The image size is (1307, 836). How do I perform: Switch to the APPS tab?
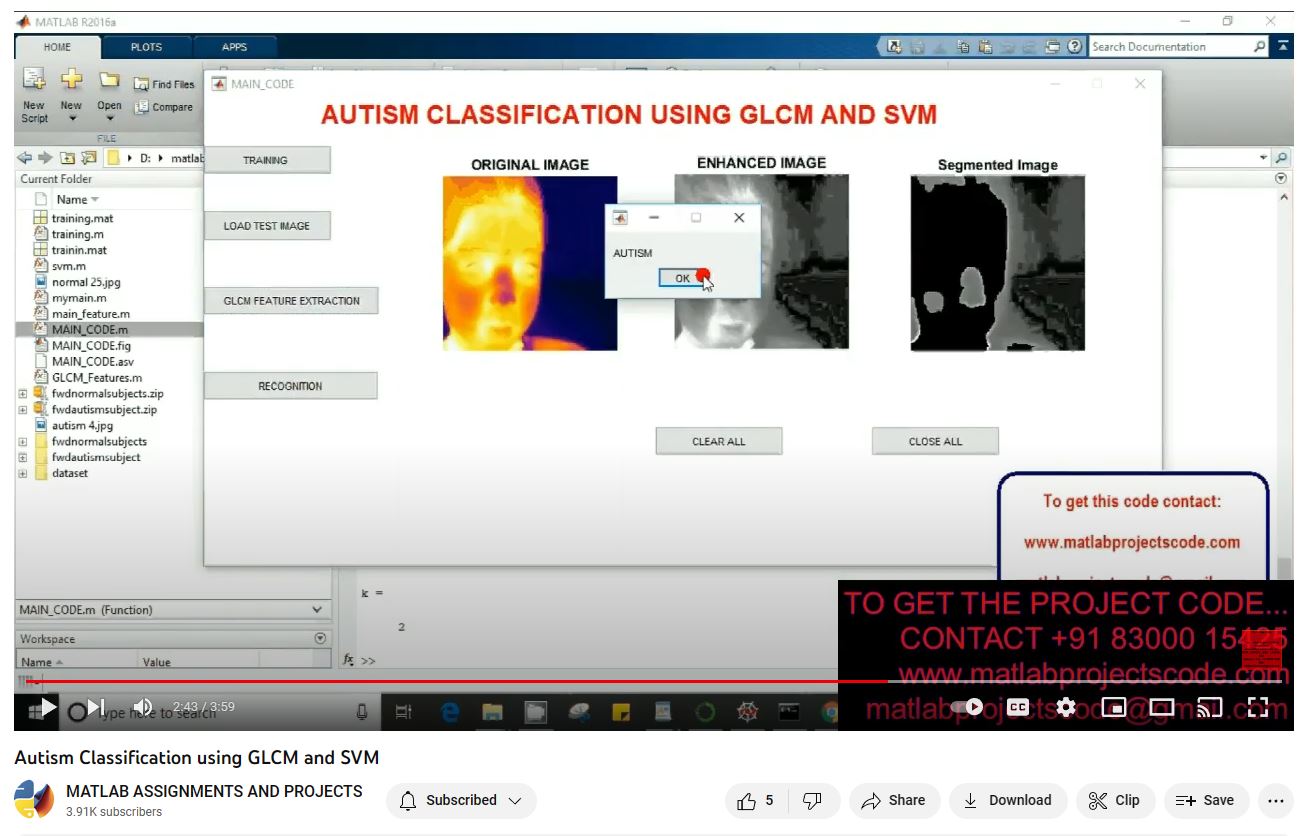(x=234, y=47)
